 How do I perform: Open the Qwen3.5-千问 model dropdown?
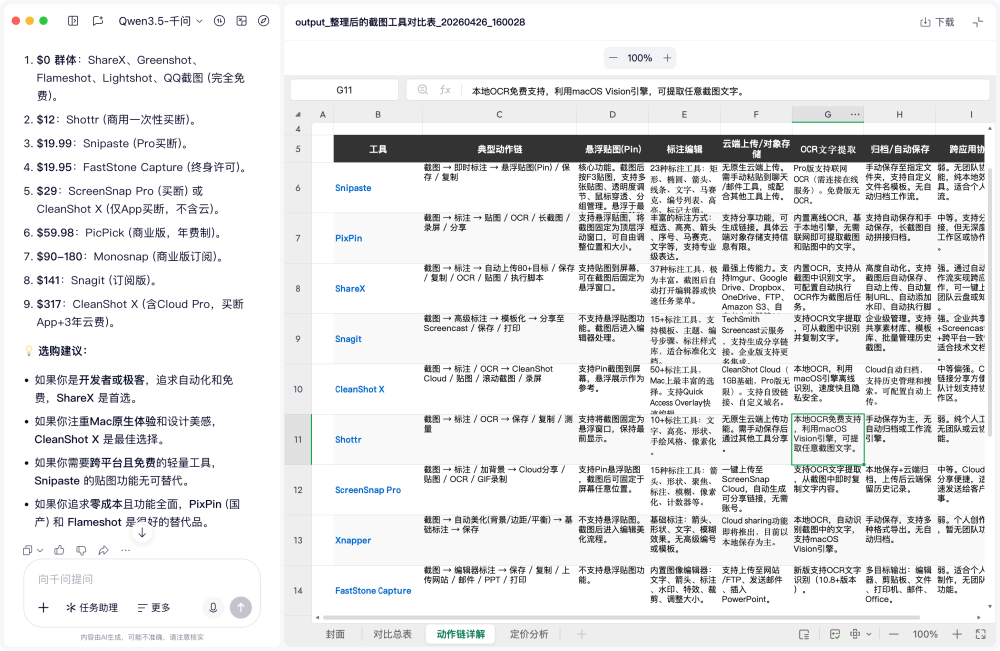pos(161,21)
